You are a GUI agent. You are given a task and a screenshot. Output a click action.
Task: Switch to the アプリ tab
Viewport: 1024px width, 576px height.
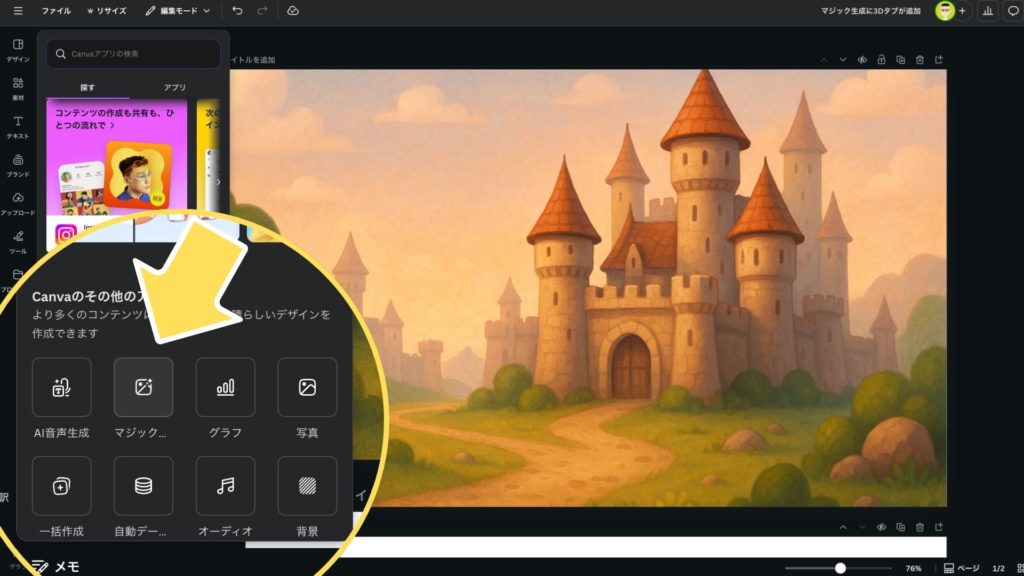pyautogui.click(x=175, y=88)
